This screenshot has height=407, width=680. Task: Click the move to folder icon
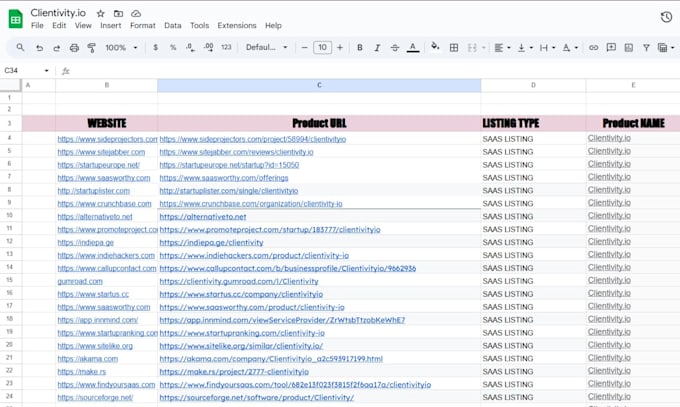(x=118, y=13)
